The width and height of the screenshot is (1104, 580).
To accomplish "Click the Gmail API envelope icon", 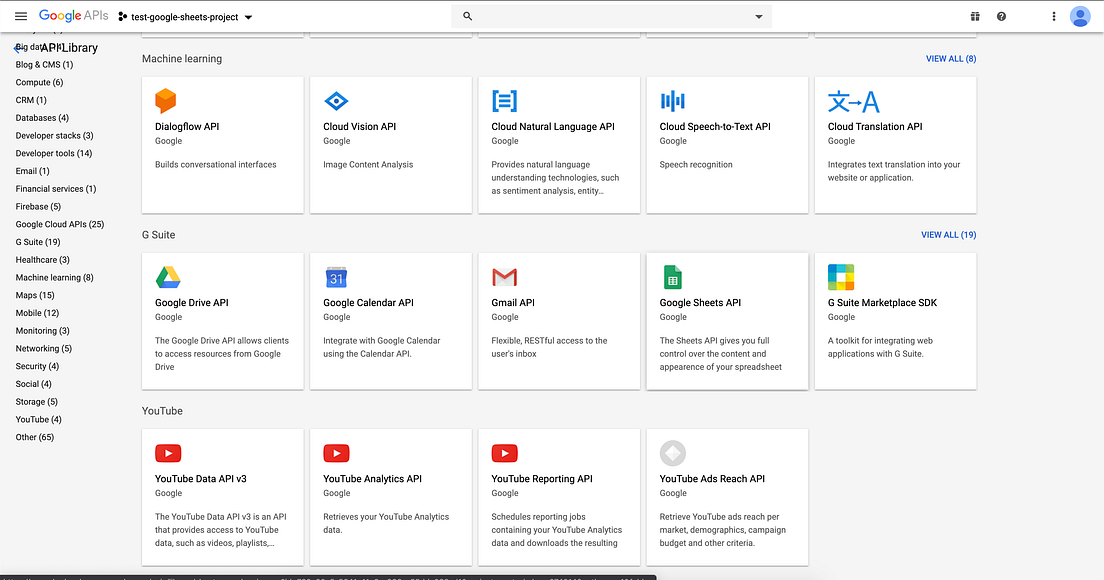I will coord(504,277).
